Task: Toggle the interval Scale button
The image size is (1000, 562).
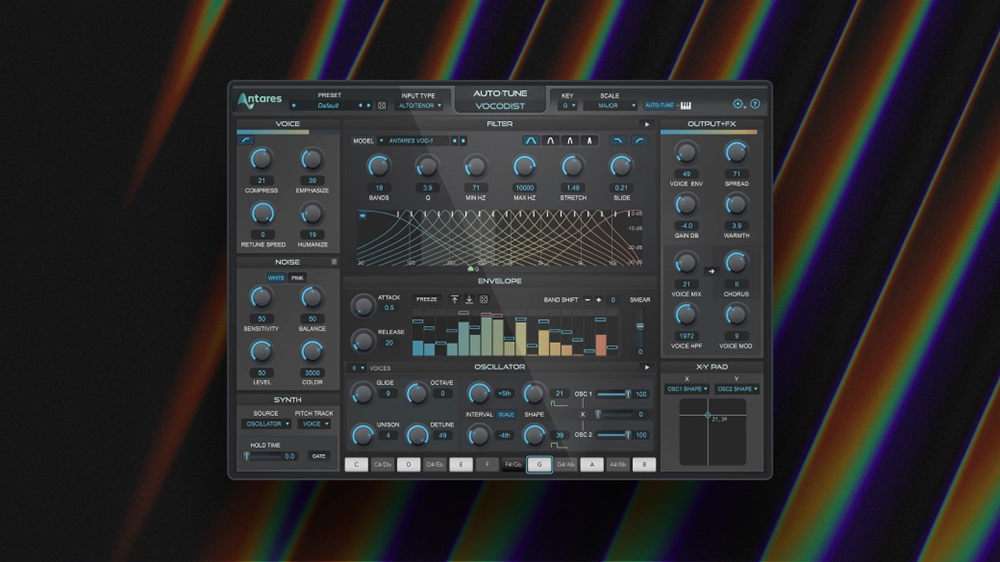Action: point(506,415)
